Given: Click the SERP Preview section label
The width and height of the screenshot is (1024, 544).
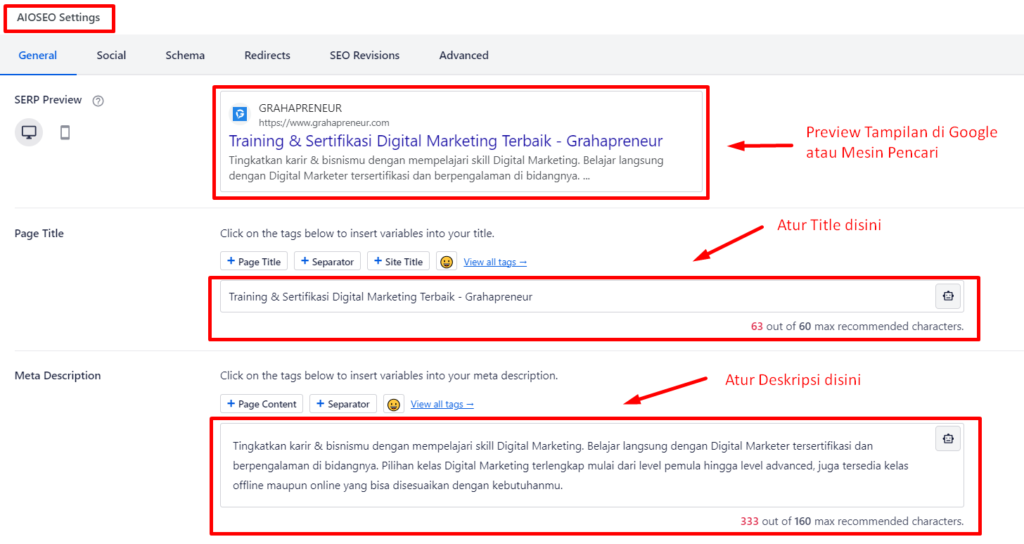Looking at the screenshot, I should point(48,100).
